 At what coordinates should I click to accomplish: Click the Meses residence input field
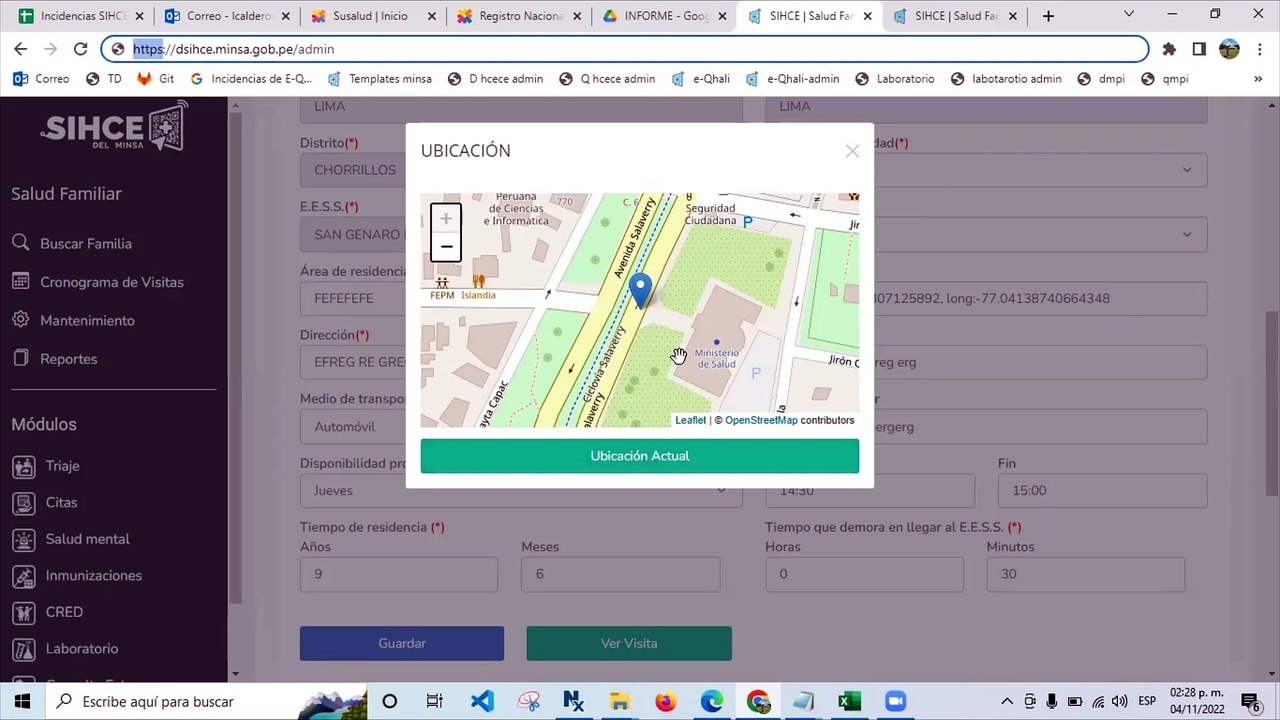pos(620,574)
